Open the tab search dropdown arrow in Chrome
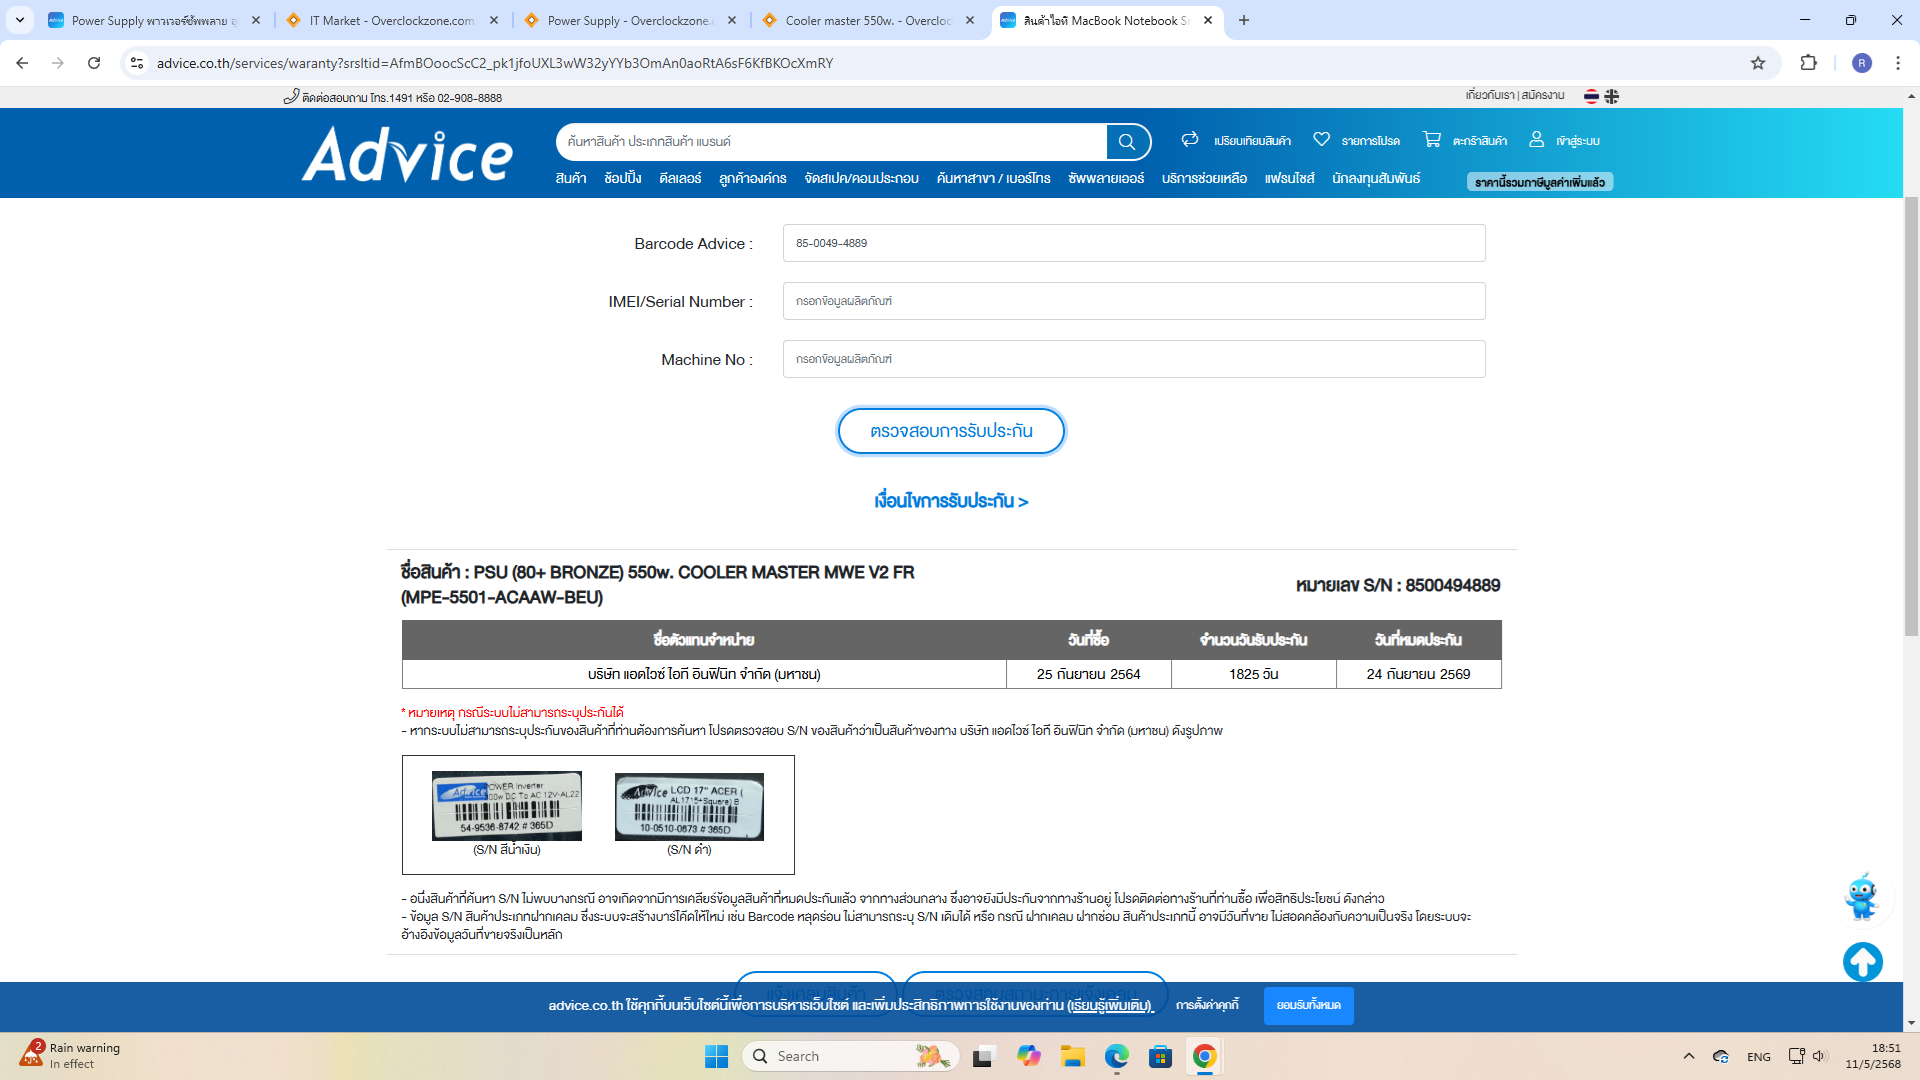1920x1080 pixels. pos(19,20)
